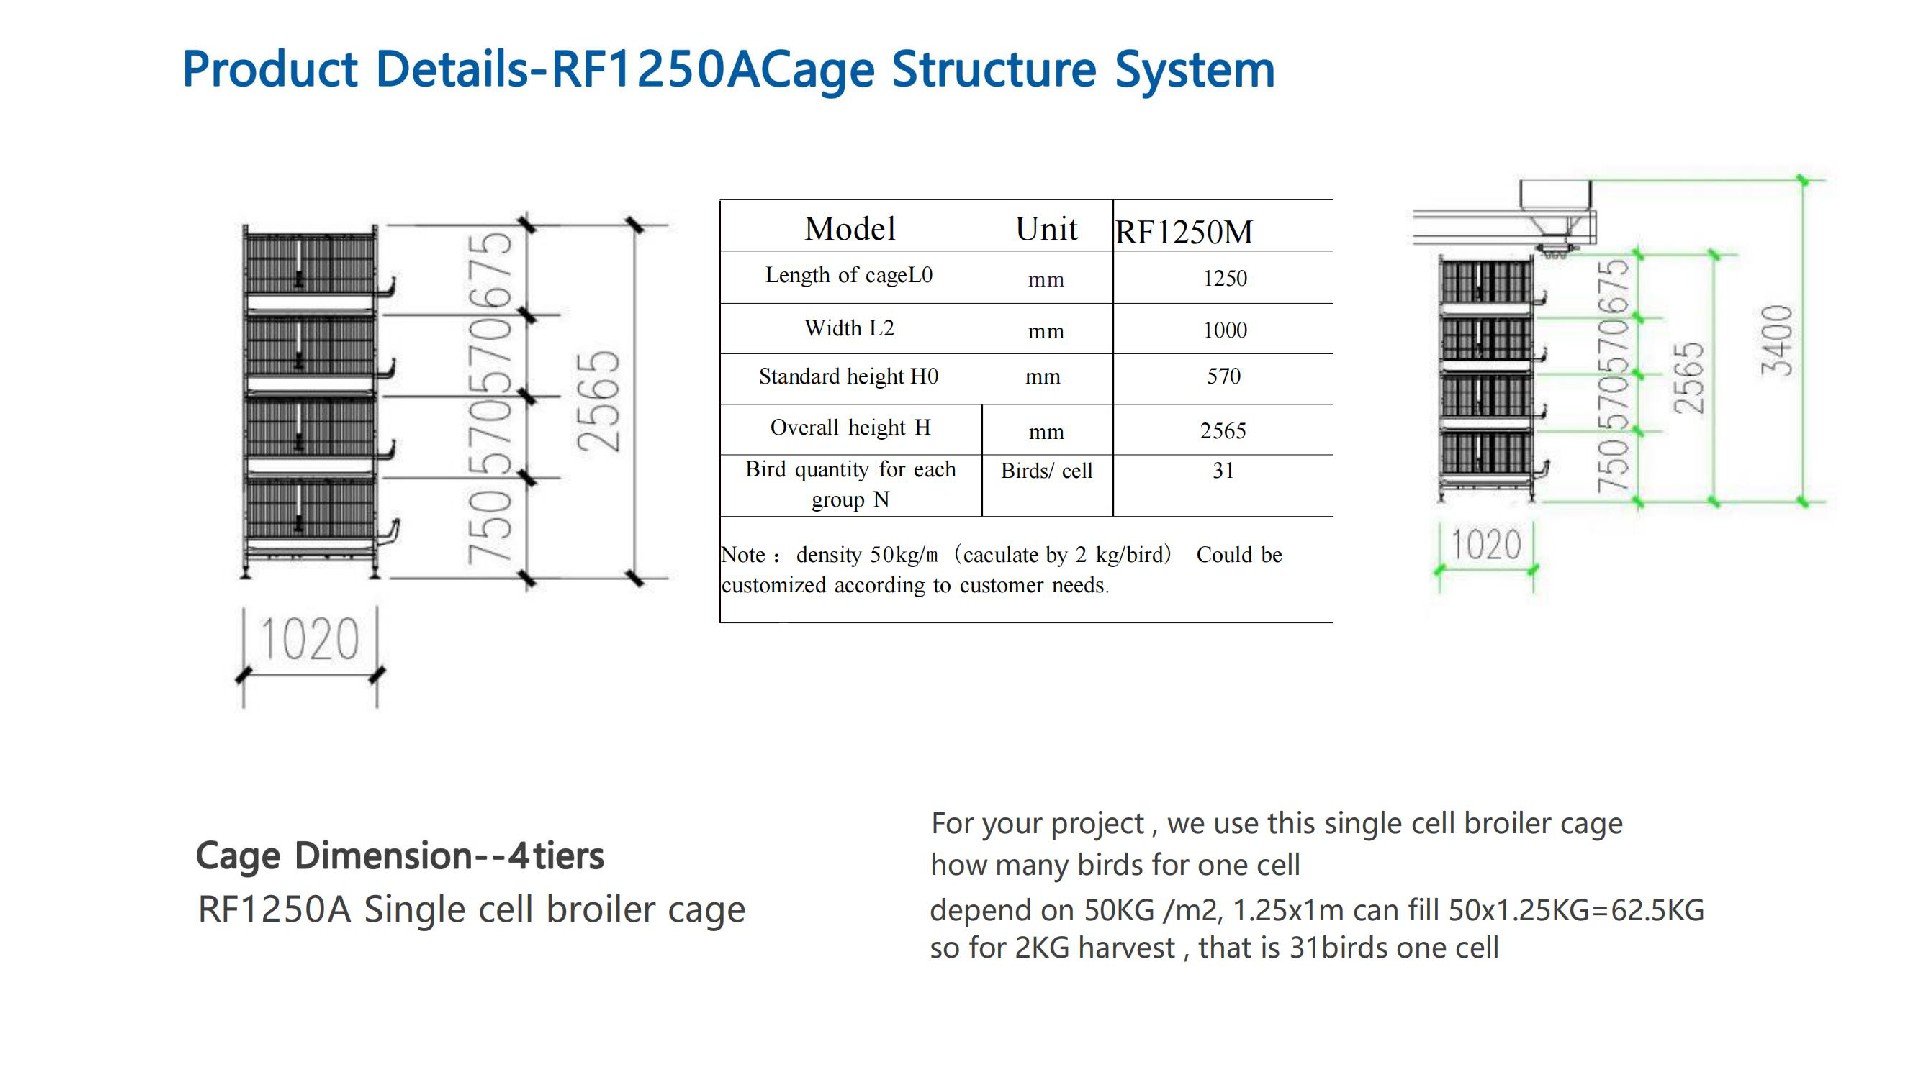Screen dimensions: 1920x1079
Task: Click the 2565 dimension on the left drawing
Action: coord(598,400)
